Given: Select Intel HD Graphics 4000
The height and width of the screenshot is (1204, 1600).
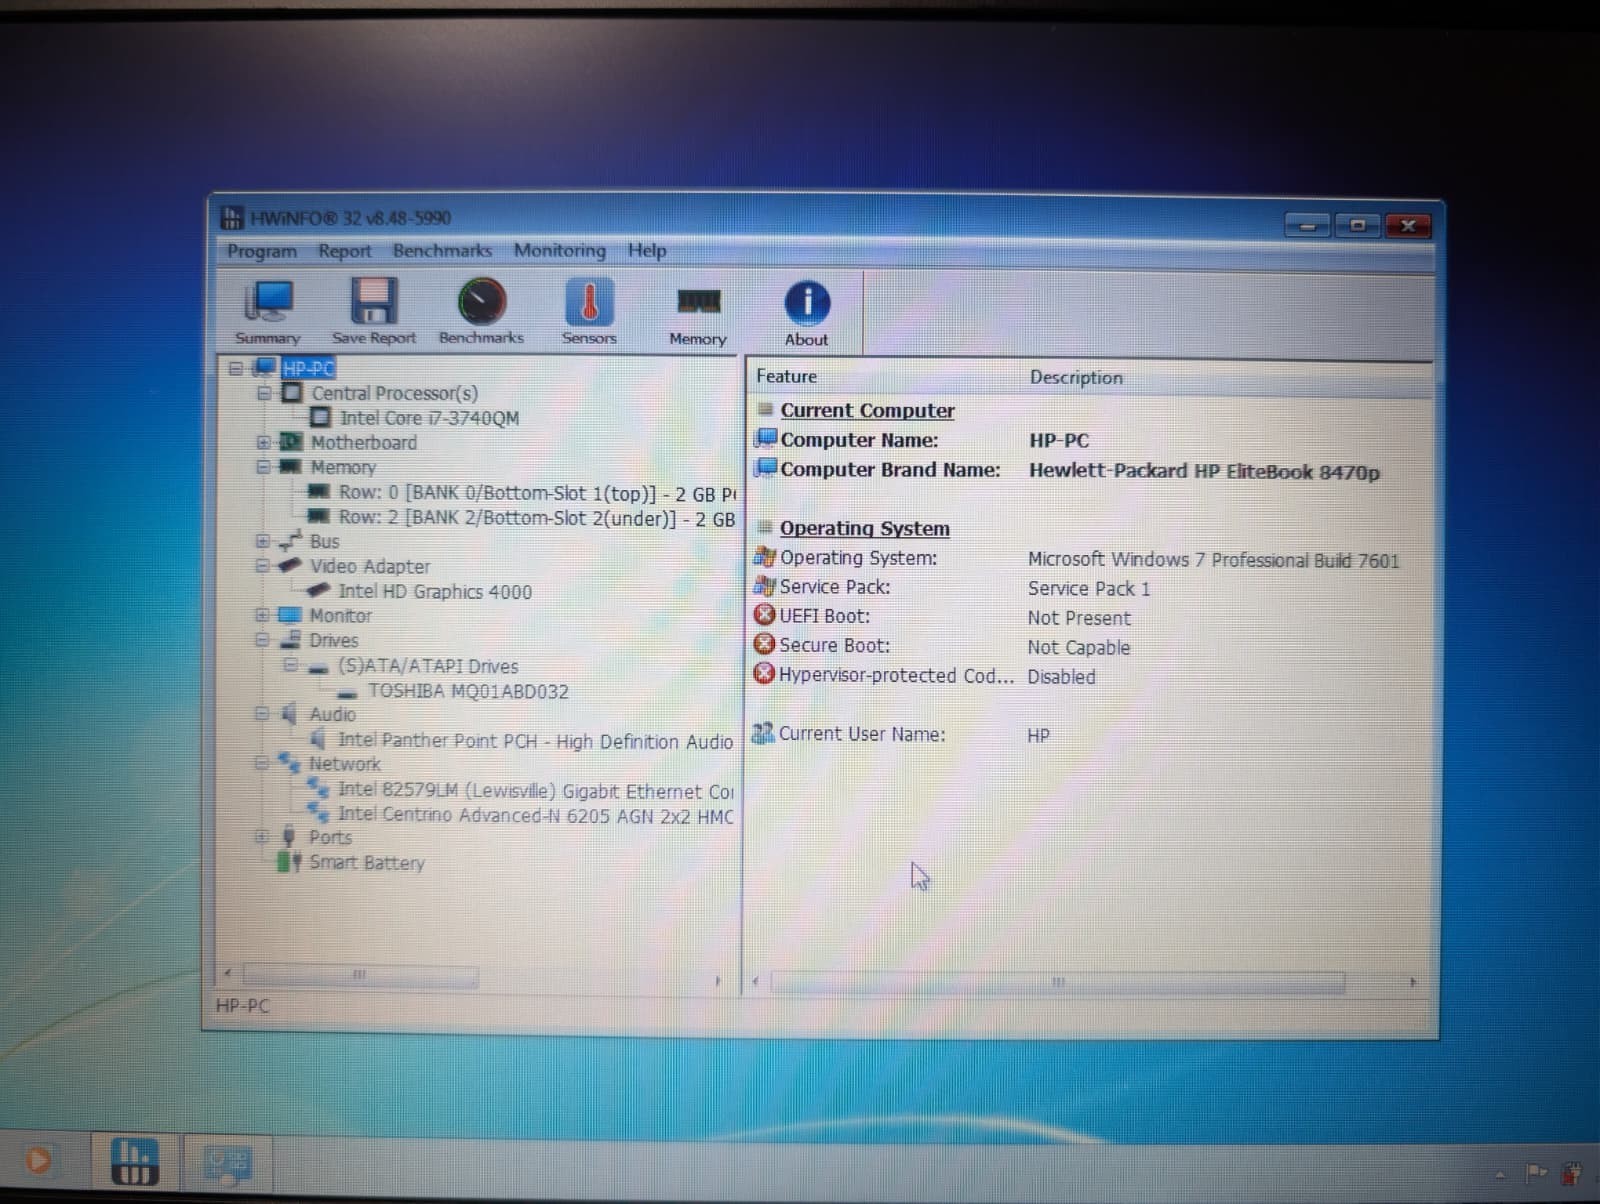Looking at the screenshot, I should pyautogui.click(x=435, y=592).
